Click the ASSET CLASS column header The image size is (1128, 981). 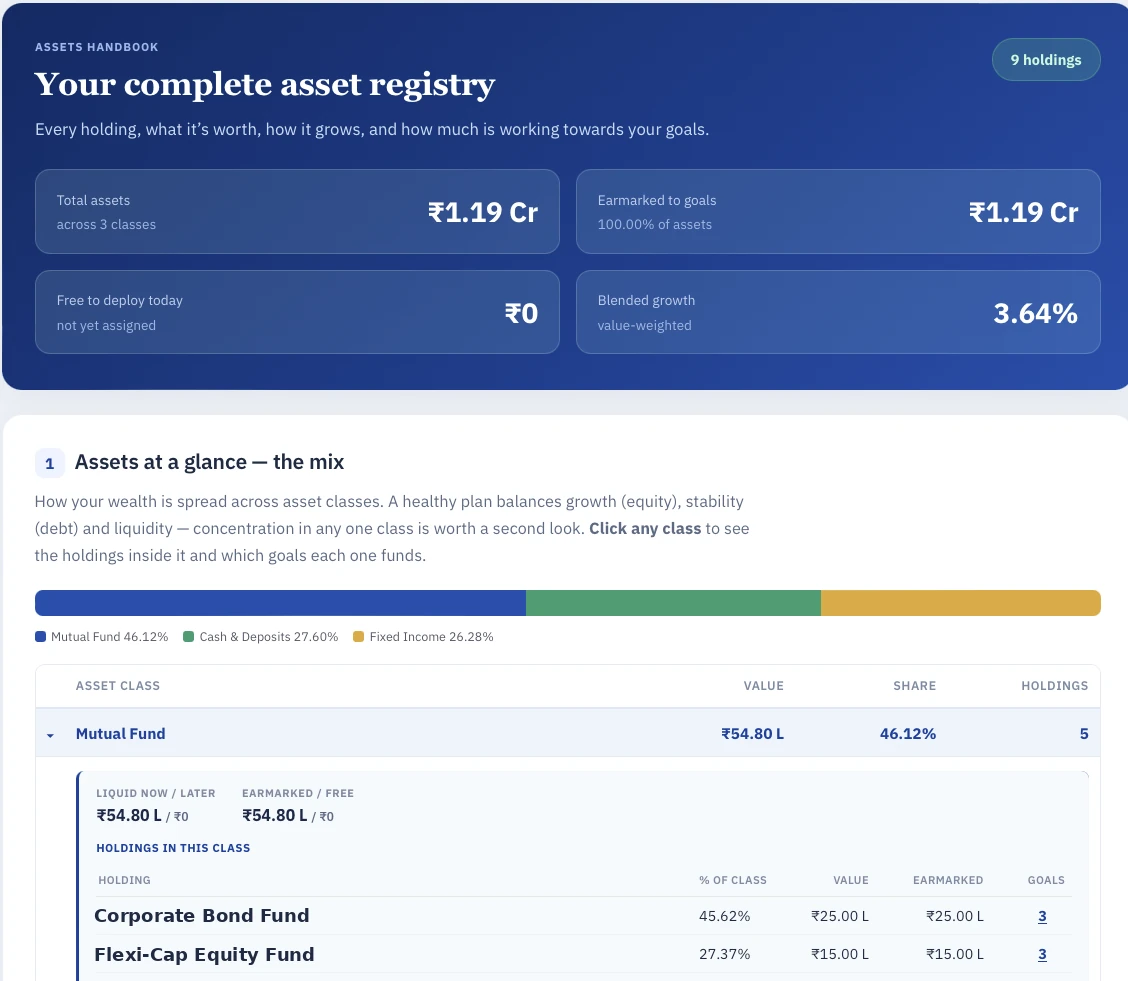coord(118,685)
